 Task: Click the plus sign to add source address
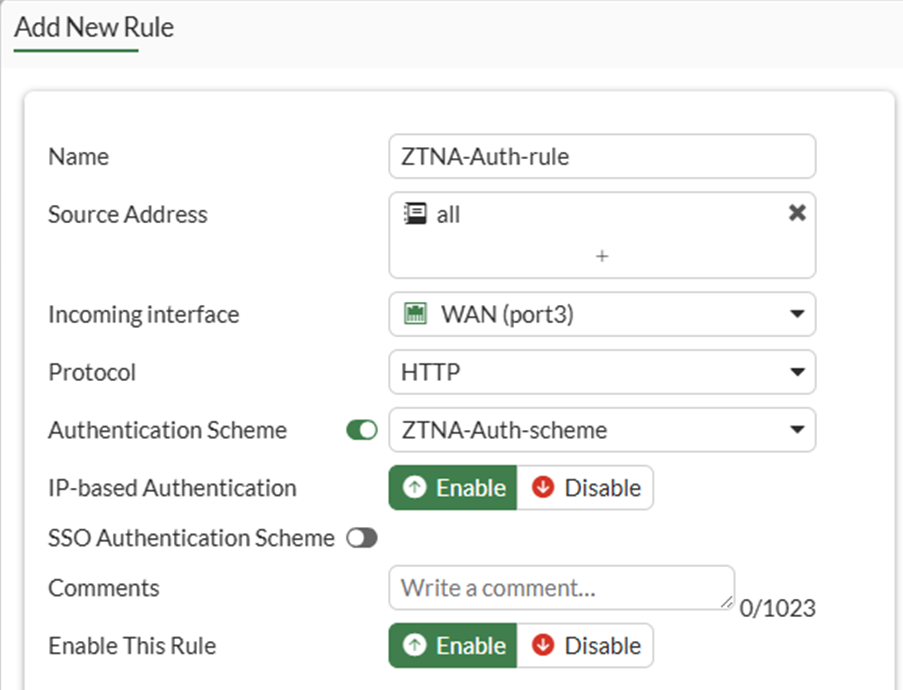[602, 256]
